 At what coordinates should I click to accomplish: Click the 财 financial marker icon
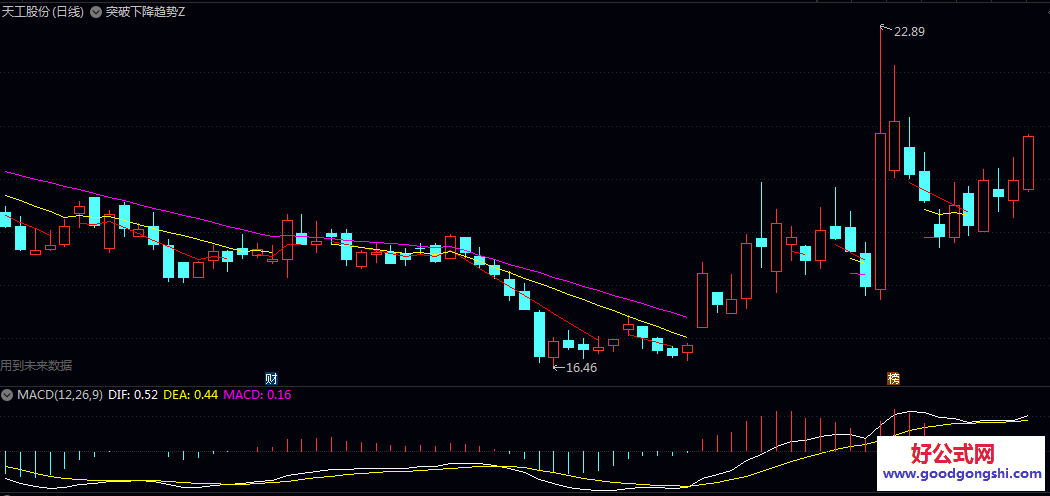[271, 378]
